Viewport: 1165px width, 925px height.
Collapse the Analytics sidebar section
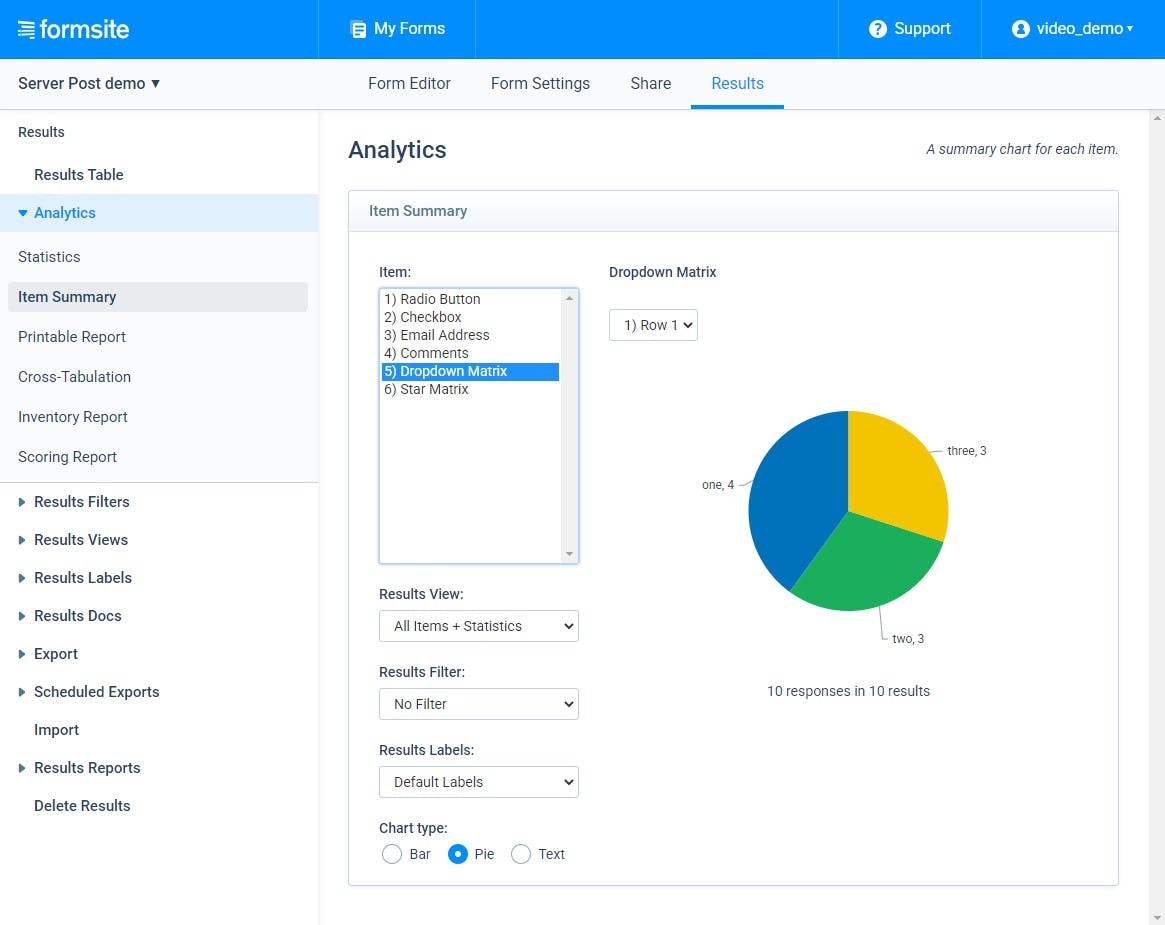23,212
